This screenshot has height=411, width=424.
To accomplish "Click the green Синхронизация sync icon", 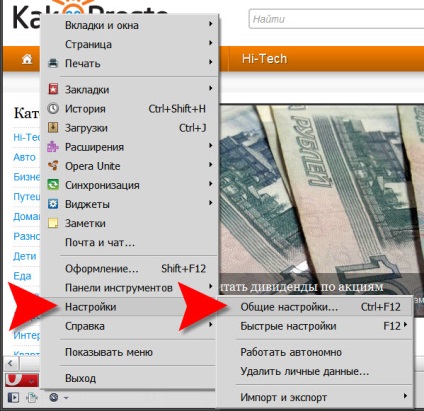I will (x=53, y=185).
